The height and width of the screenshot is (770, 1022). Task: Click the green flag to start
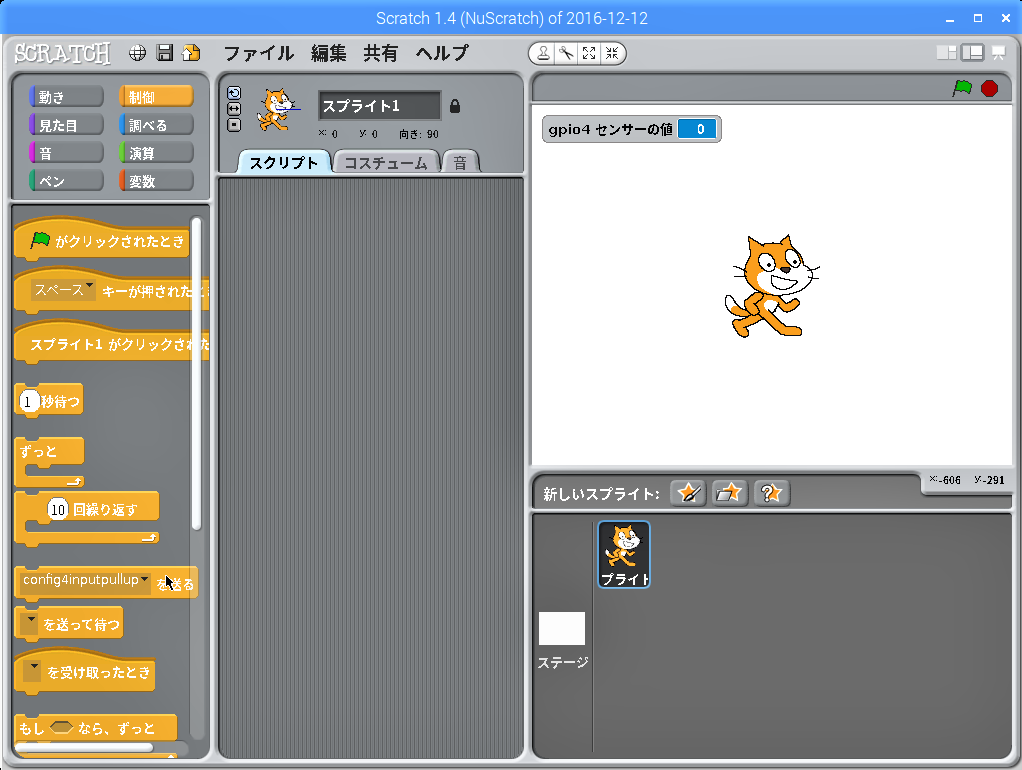(x=962, y=88)
